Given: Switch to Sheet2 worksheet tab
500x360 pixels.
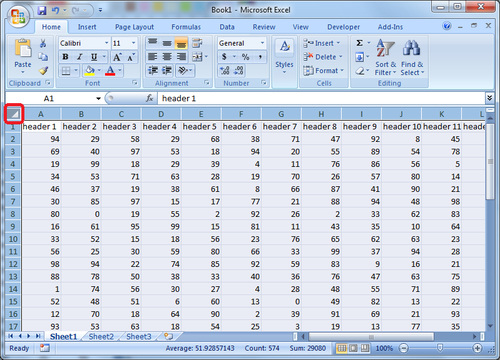Looking at the screenshot, I should [x=101, y=337].
